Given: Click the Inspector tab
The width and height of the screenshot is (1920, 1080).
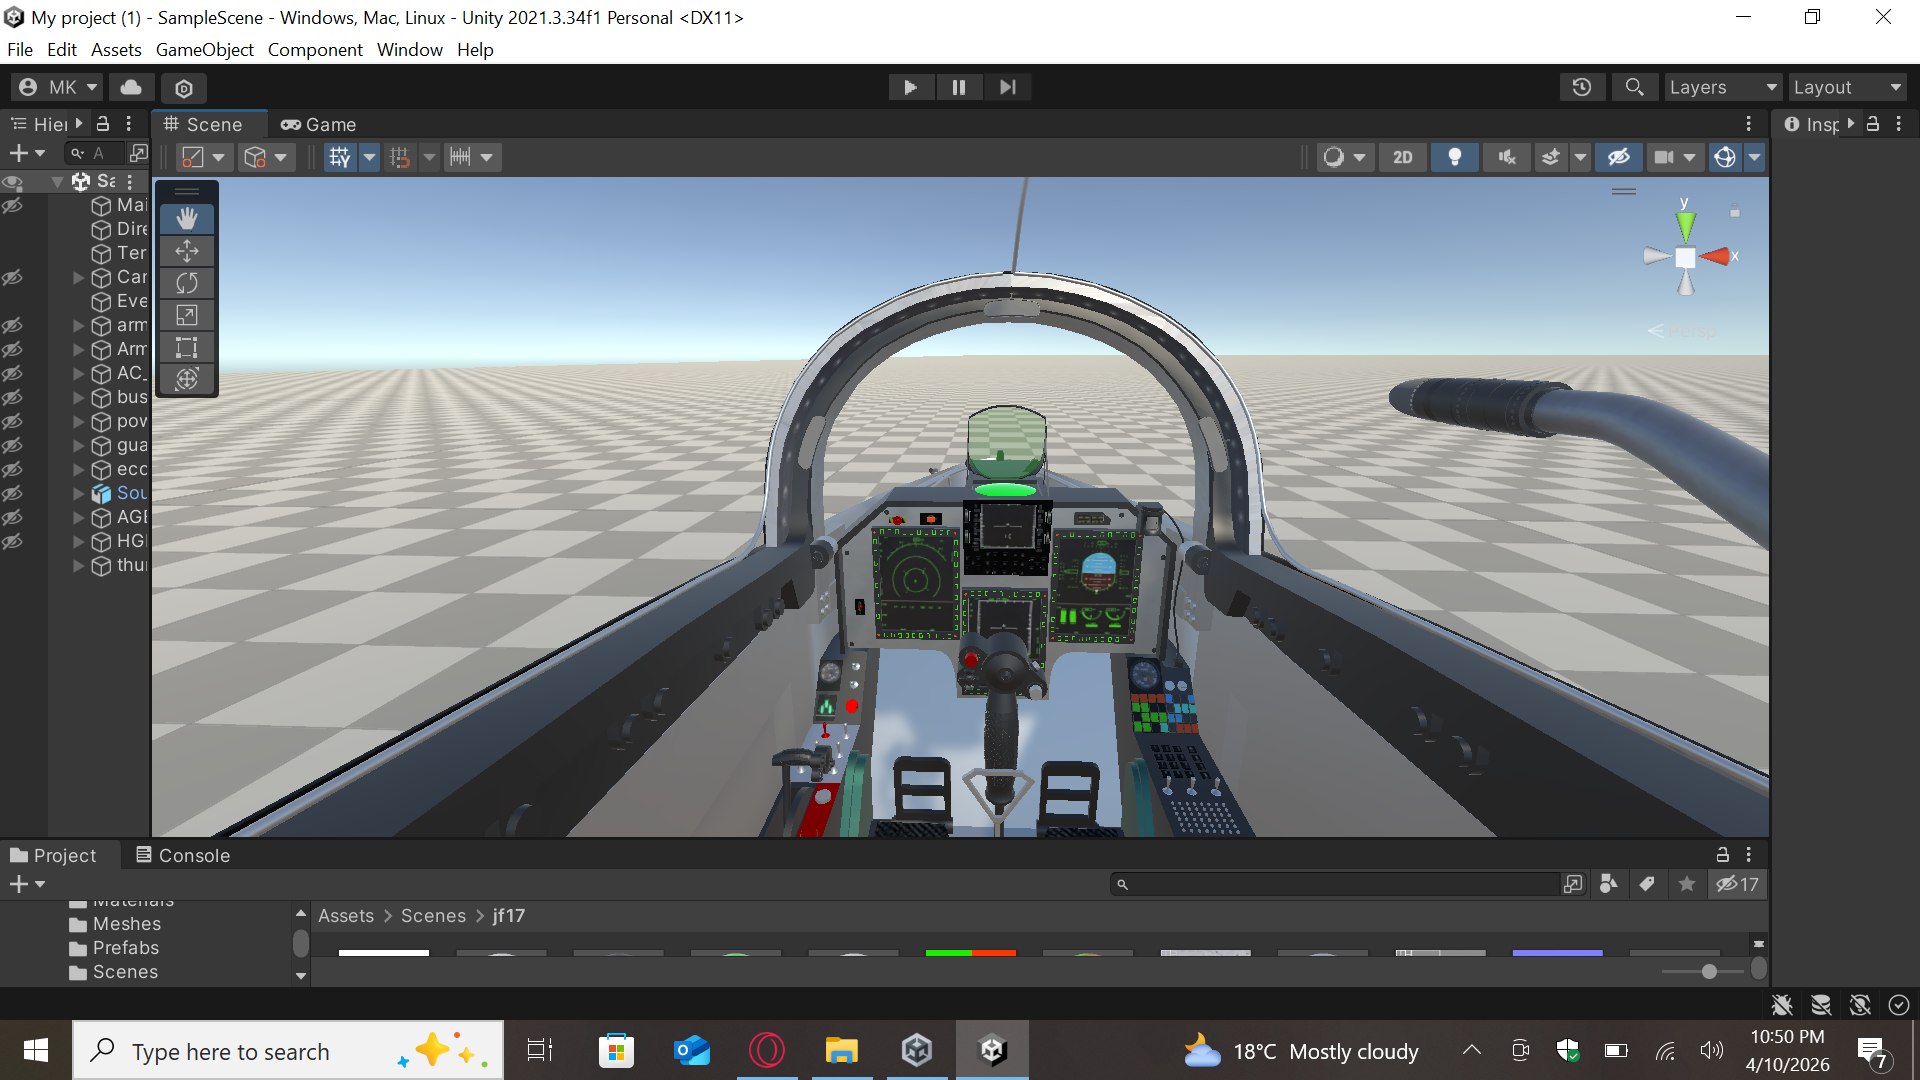Looking at the screenshot, I should pos(1813,124).
